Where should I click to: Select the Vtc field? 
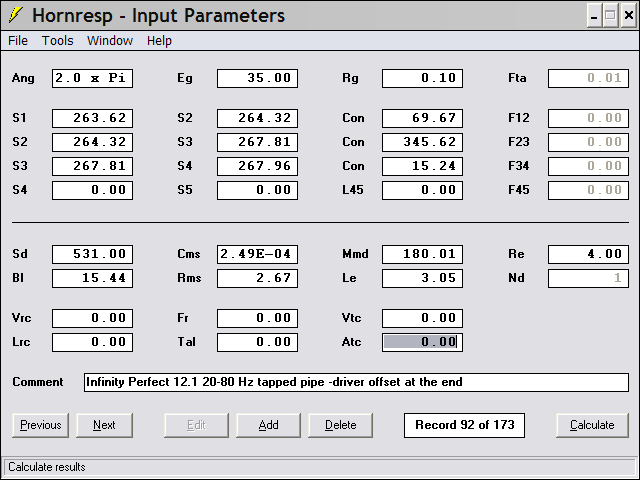point(422,318)
